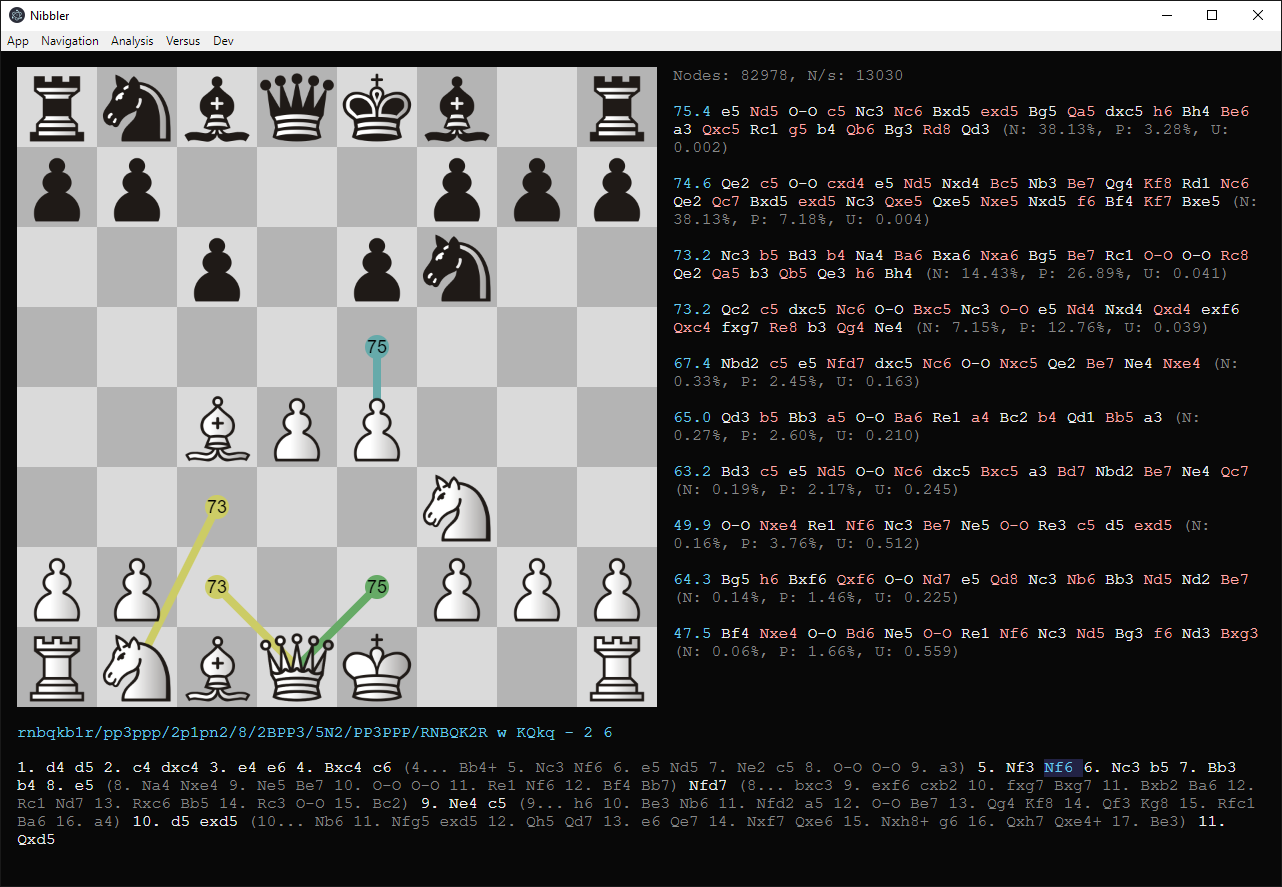Image resolution: width=1282 pixels, height=887 pixels.
Task: Select the black knight on f6
Action: pos(457,267)
